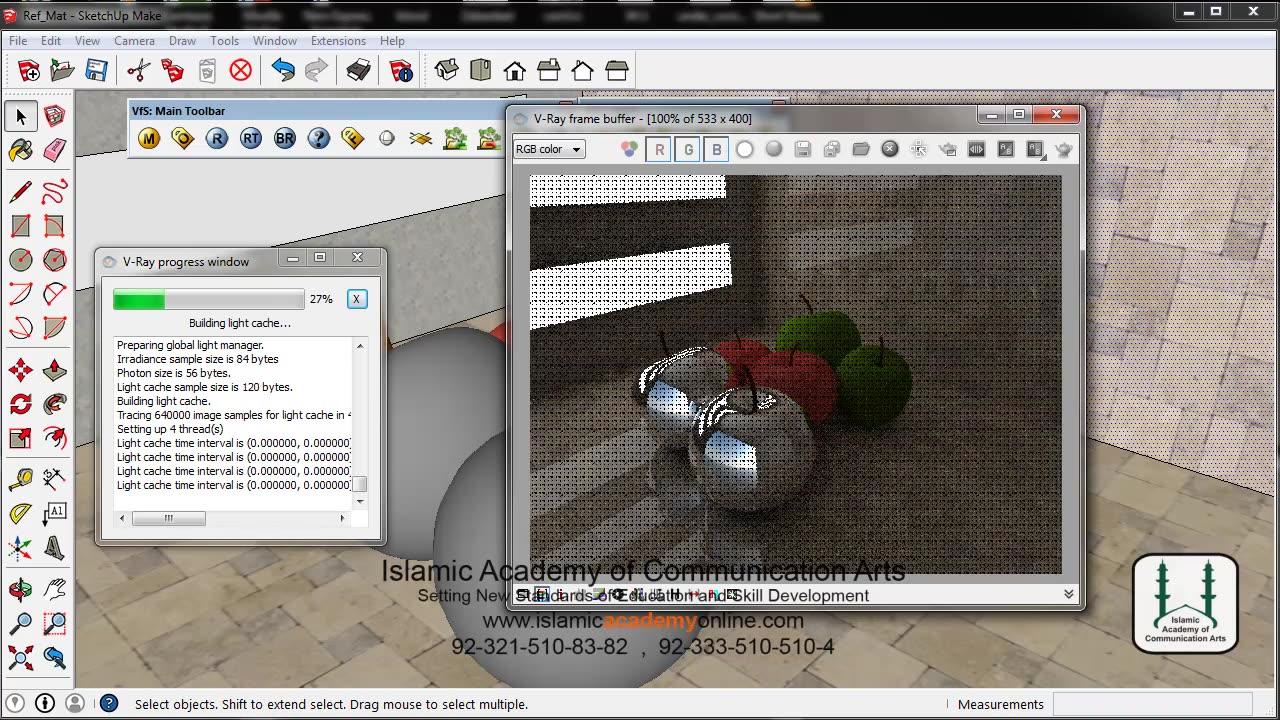This screenshot has width=1280, height=720.
Task: Switch to Front view house icon
Action: click(515, 70)
